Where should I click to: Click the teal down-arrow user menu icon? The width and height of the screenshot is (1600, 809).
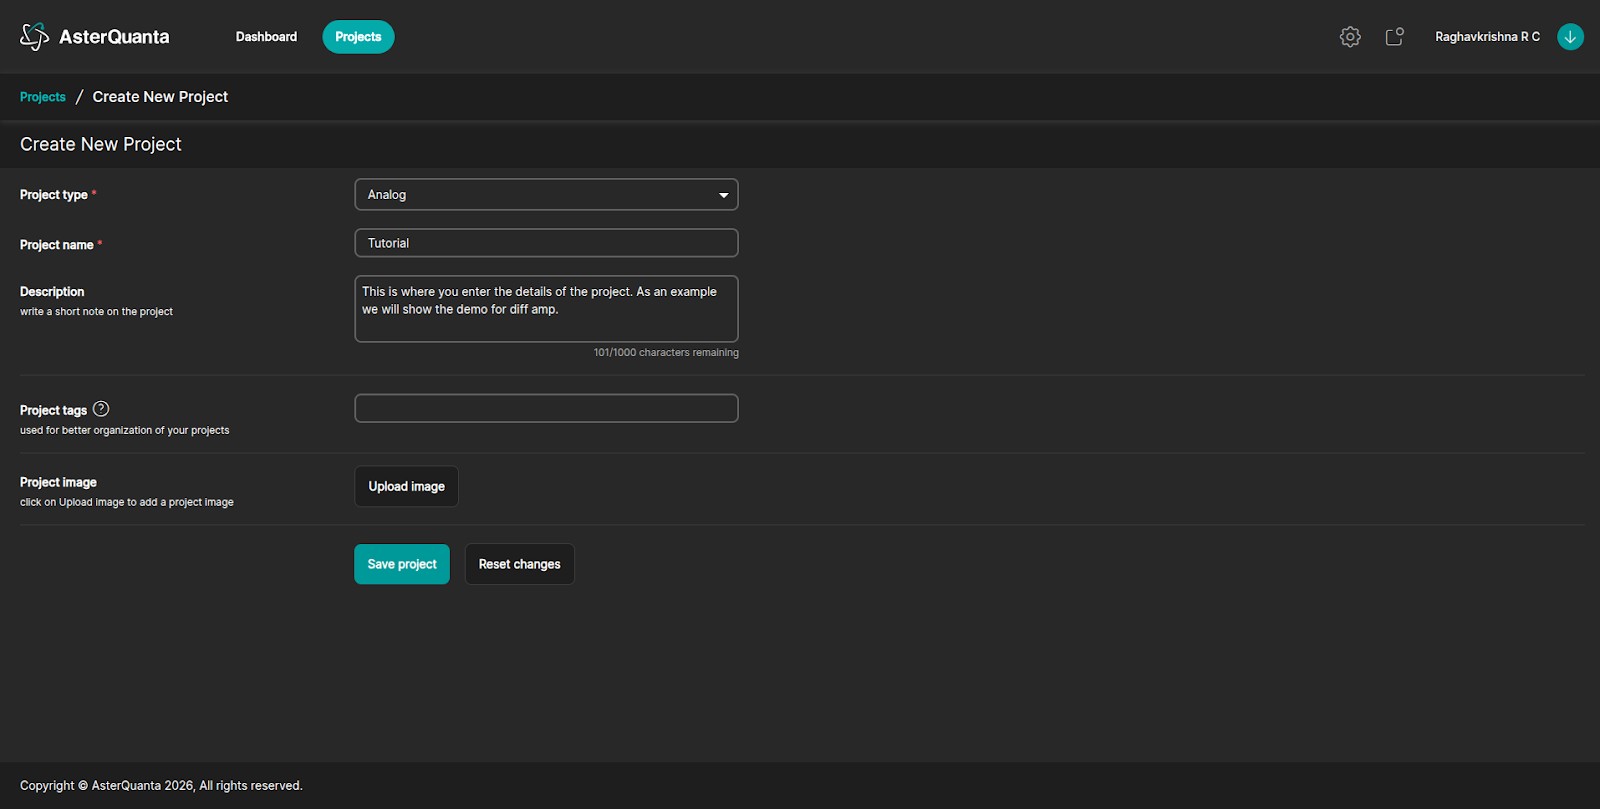[1570, 37]
